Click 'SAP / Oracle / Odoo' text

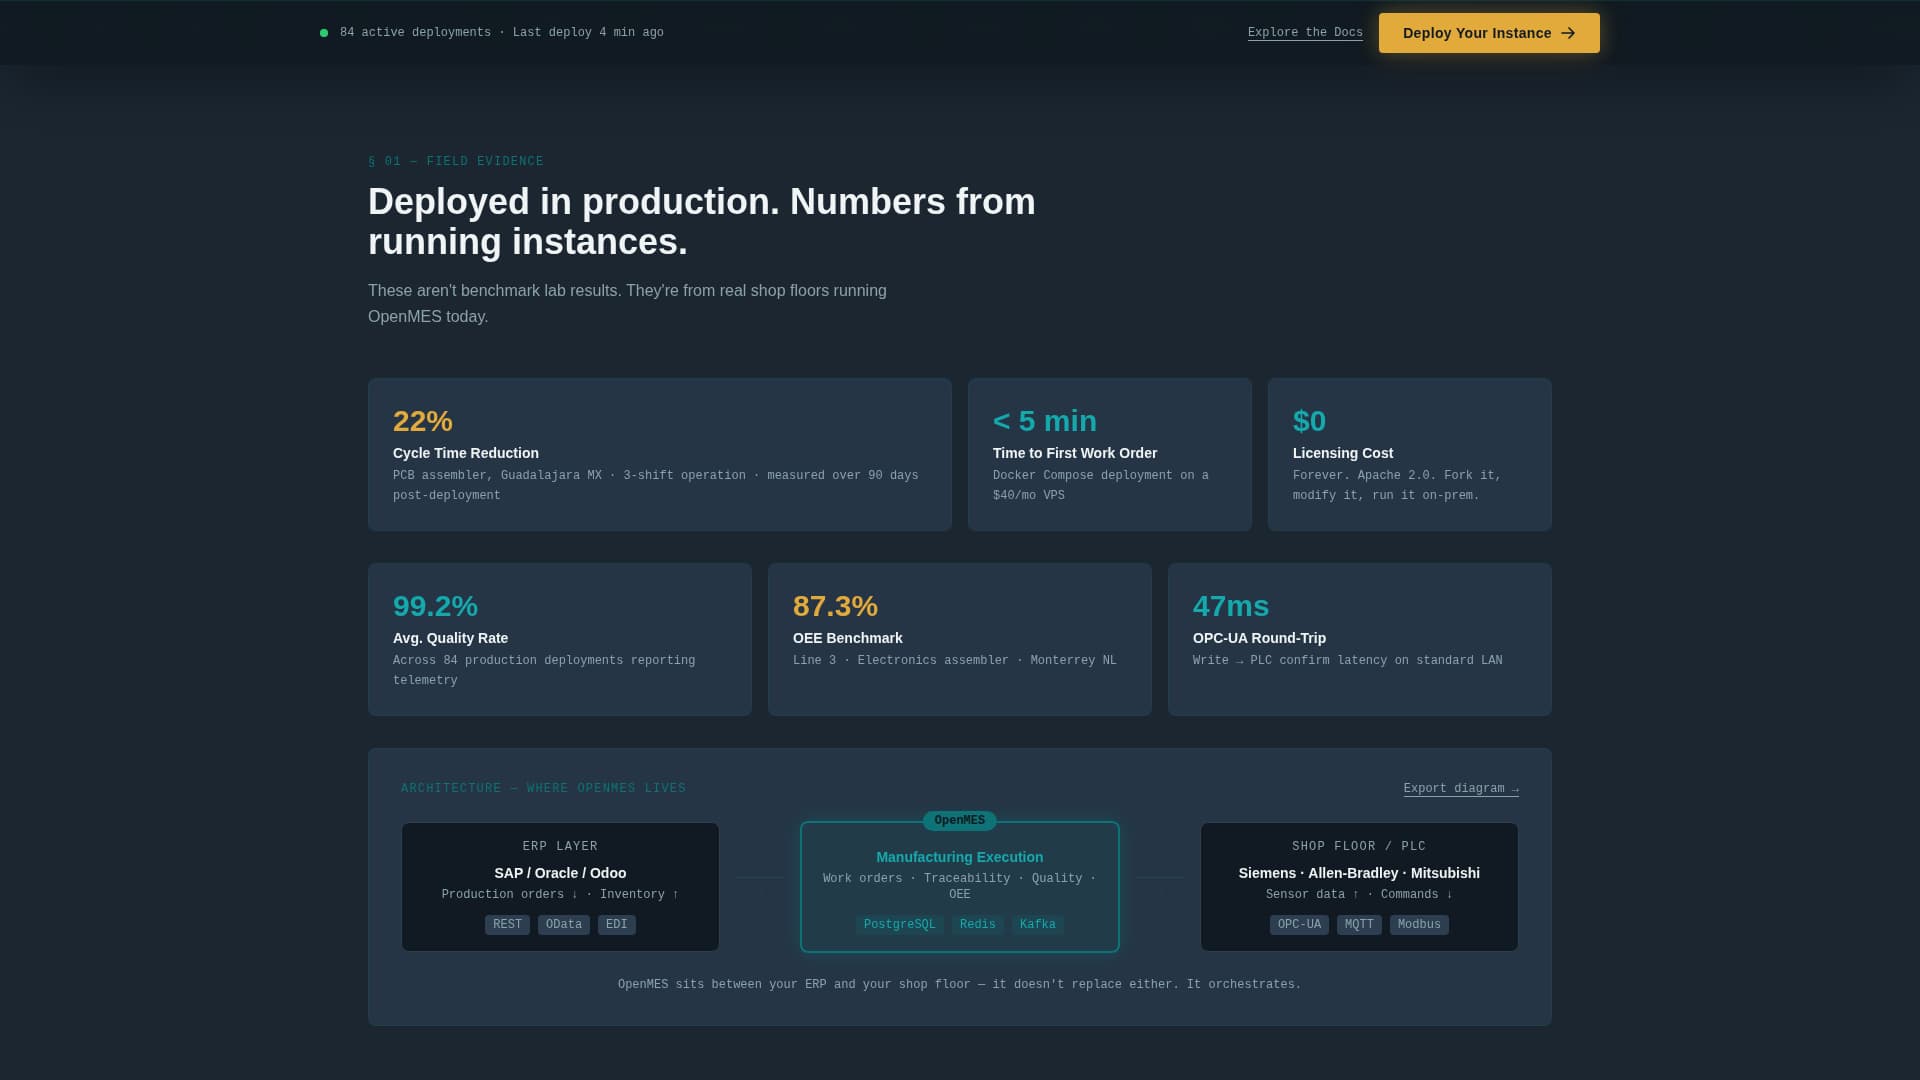coord(560,873)
